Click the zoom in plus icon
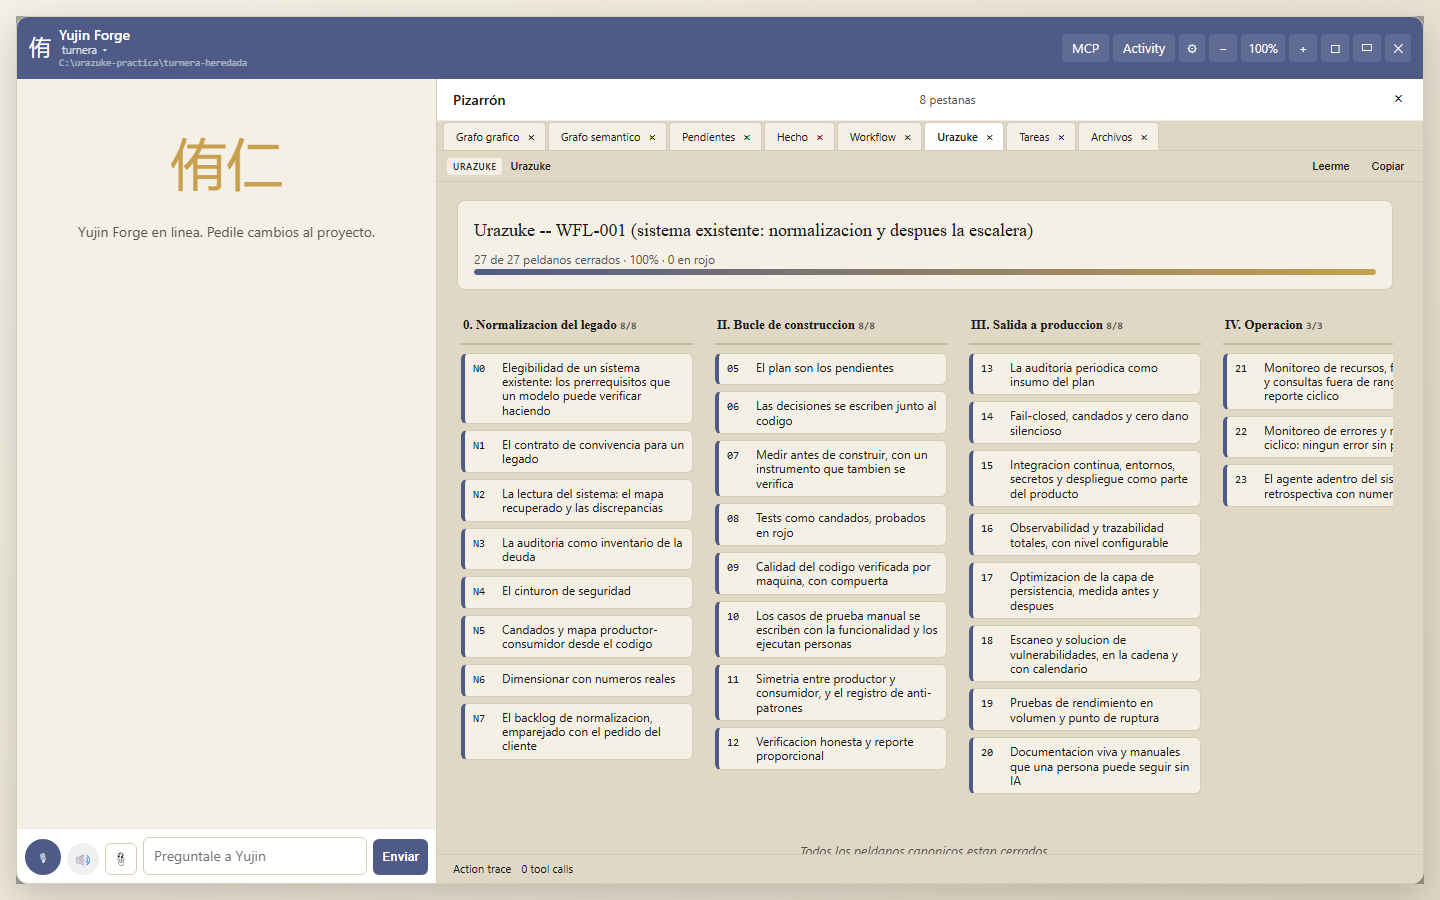 (x=1303, y=49)
